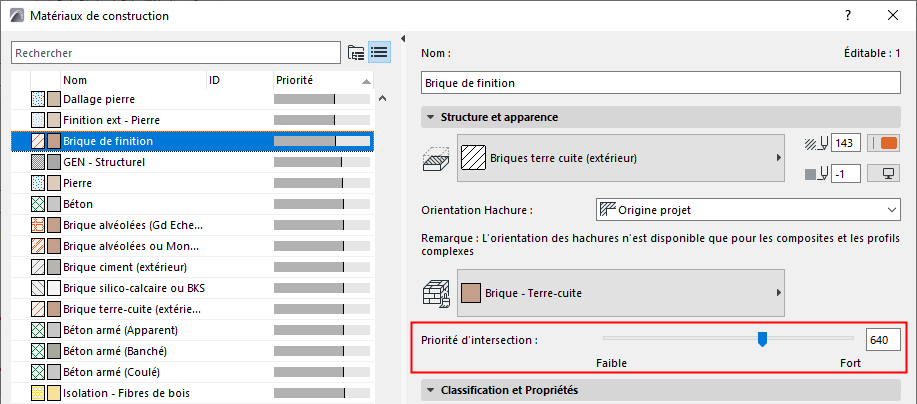Collapse the left panel with the arrow
The image size is (917, 404).
pos(403,40)
